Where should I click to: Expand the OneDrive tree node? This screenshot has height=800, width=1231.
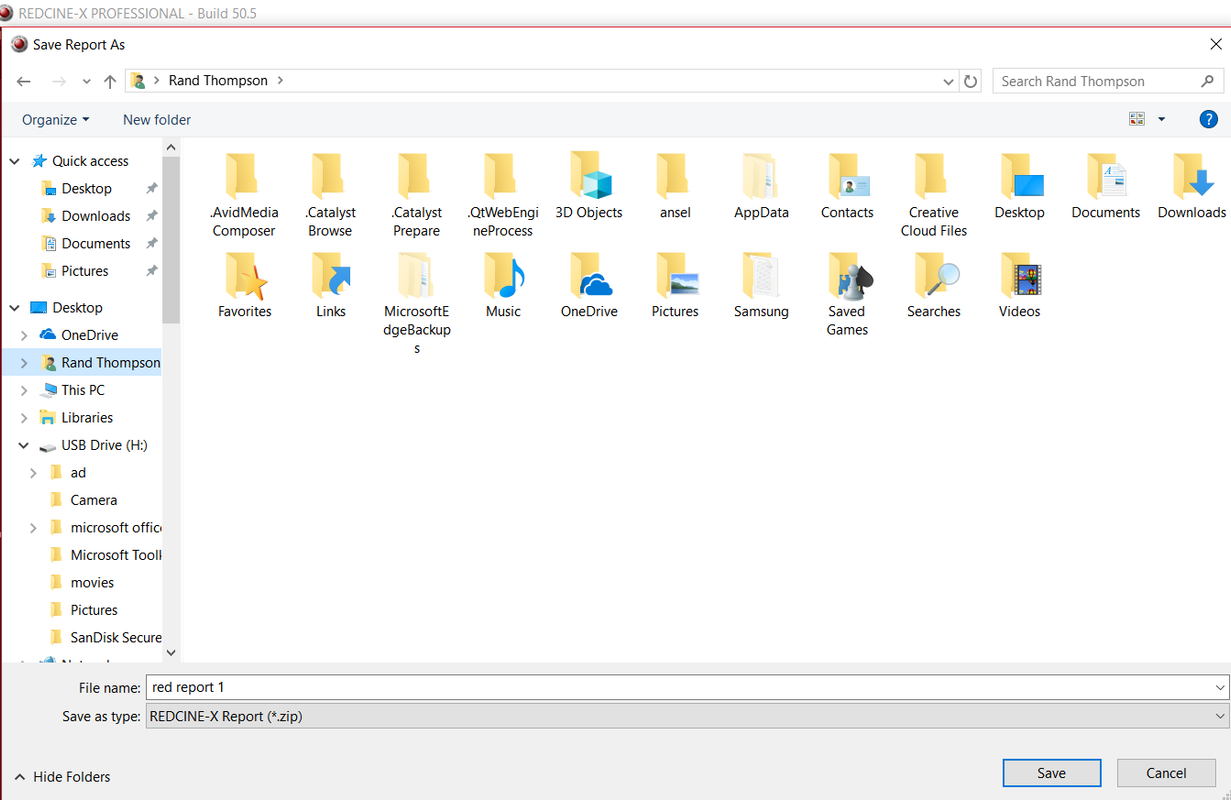pos(24,335)
